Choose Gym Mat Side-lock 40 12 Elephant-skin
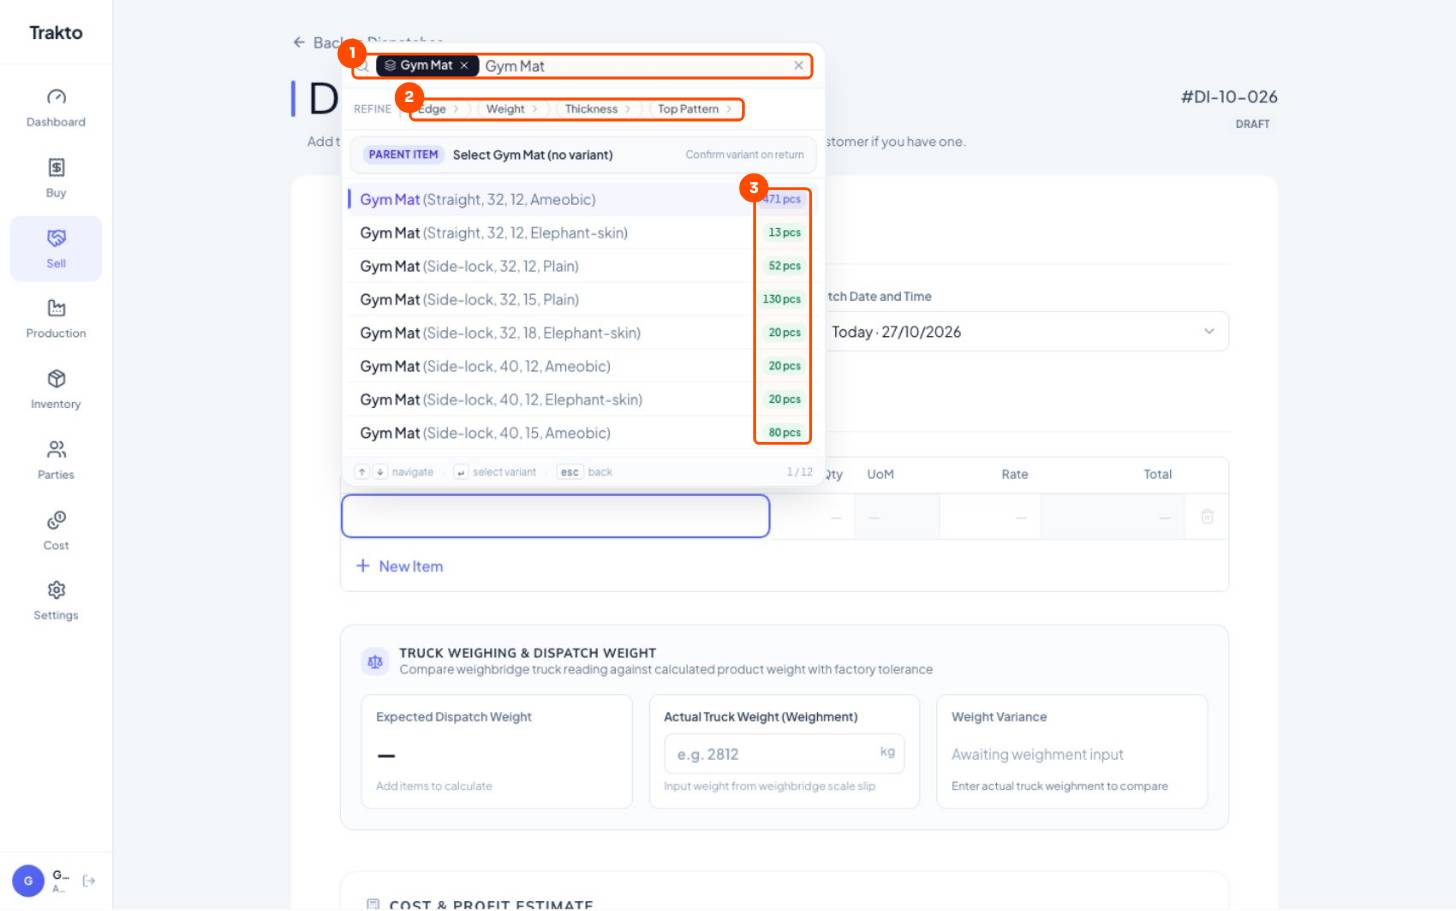This screenshot has height=911, width=1456. [584, 399]
